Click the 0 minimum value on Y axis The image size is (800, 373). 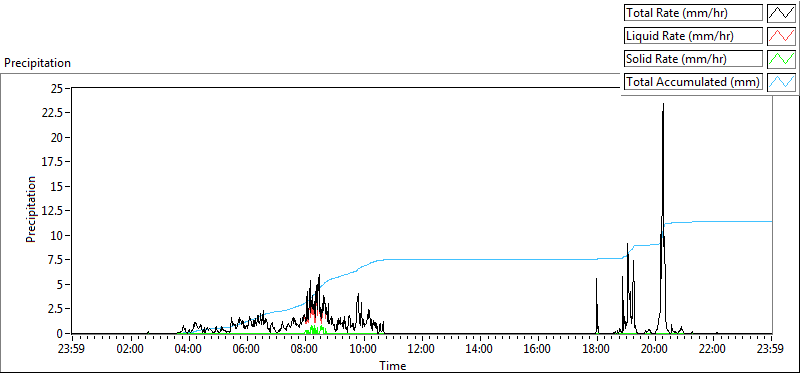click(x=60, y=333)
